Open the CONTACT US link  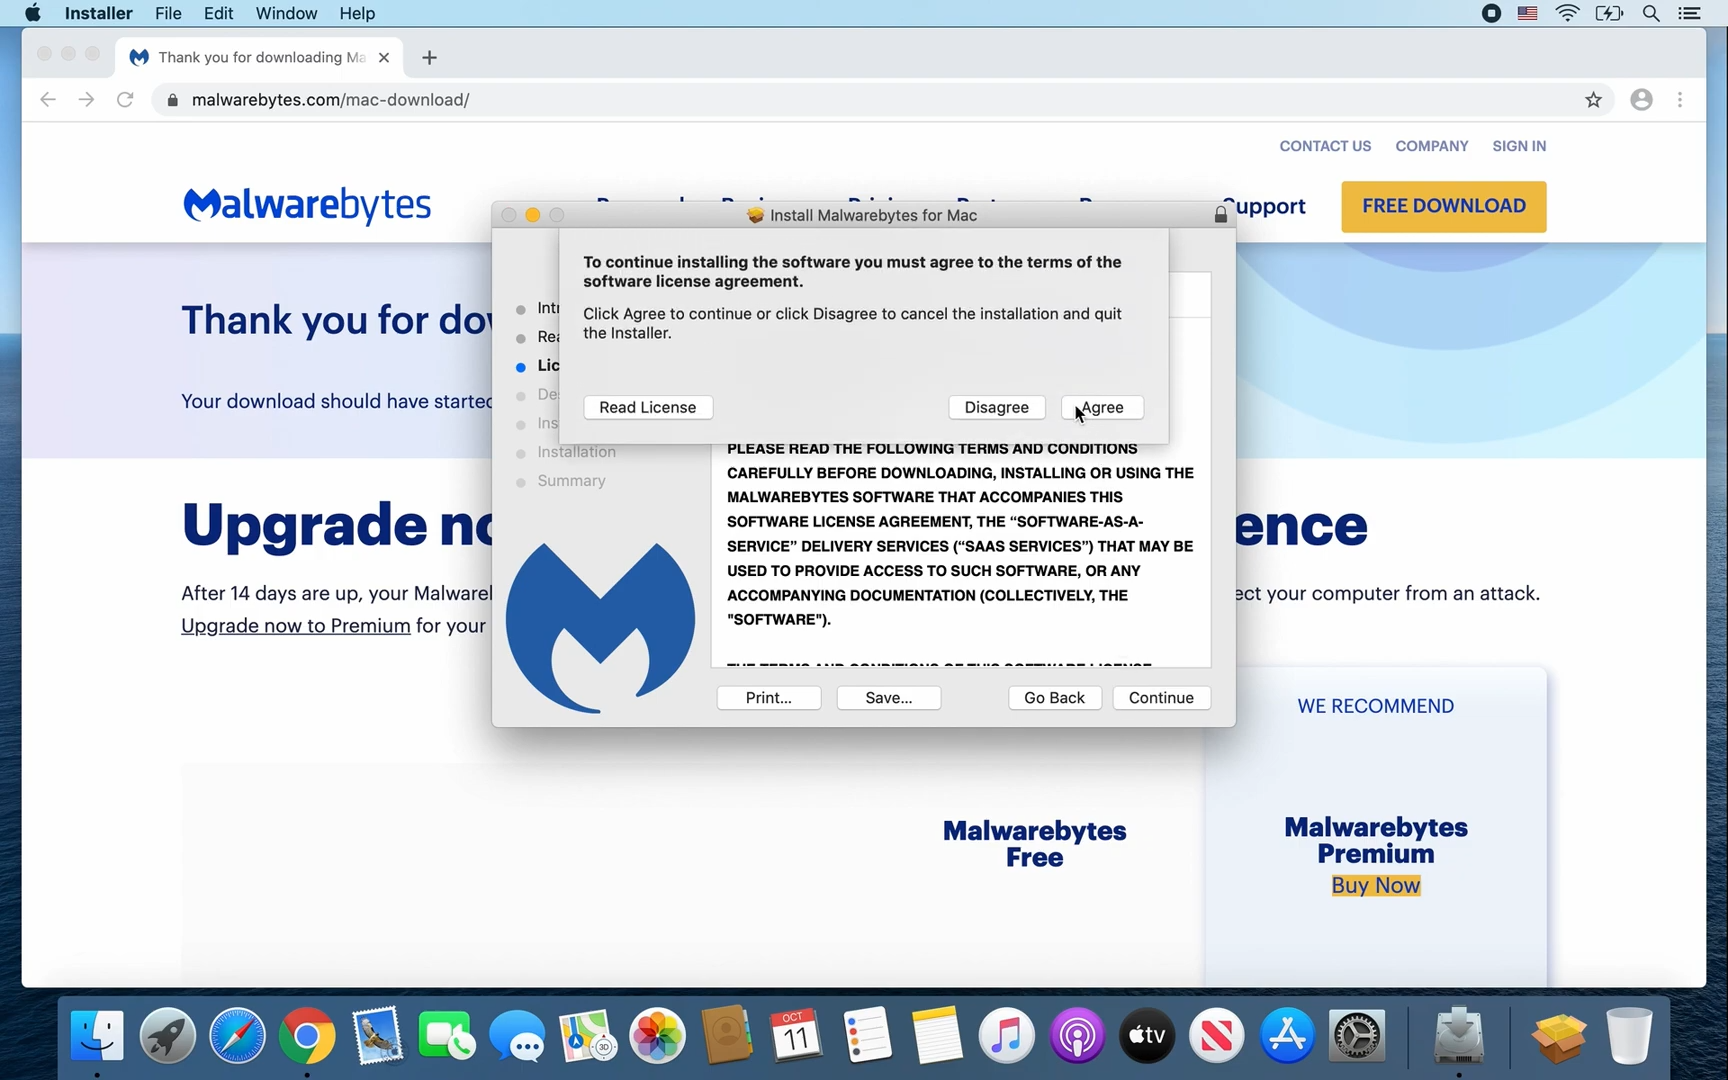pos(1325,146)
